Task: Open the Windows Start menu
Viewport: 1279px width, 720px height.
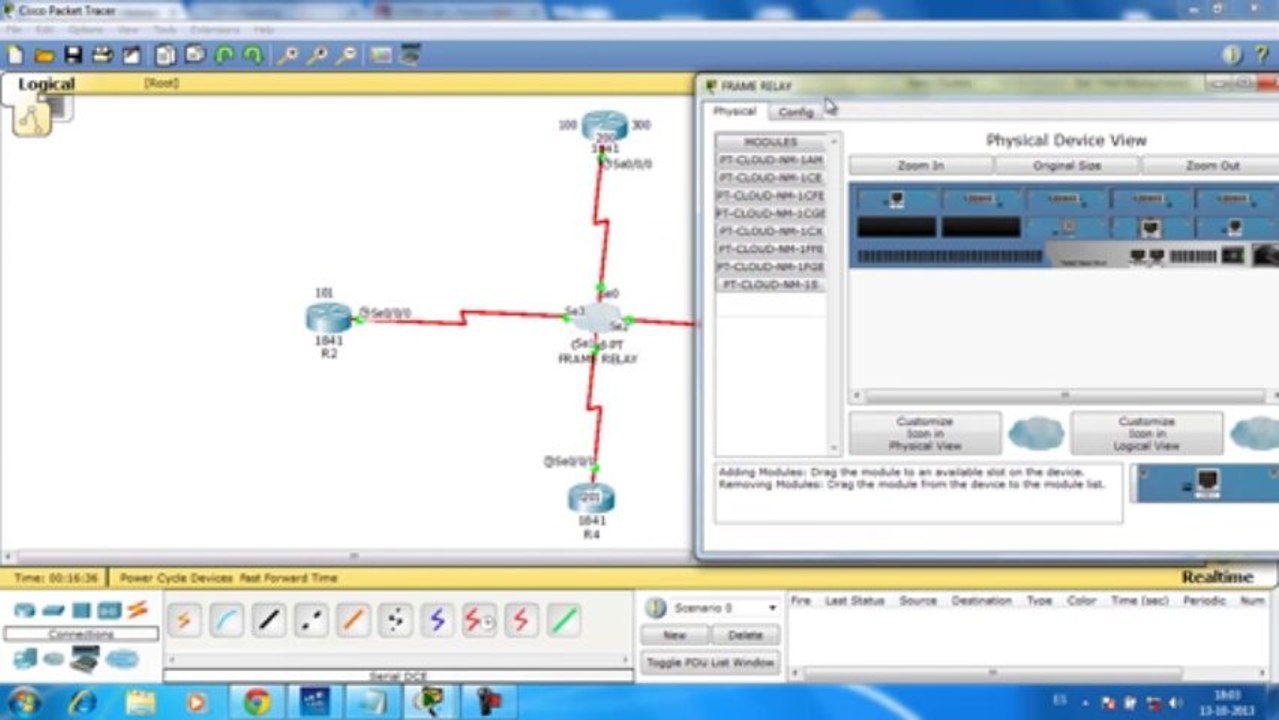Action: (23, 702)
